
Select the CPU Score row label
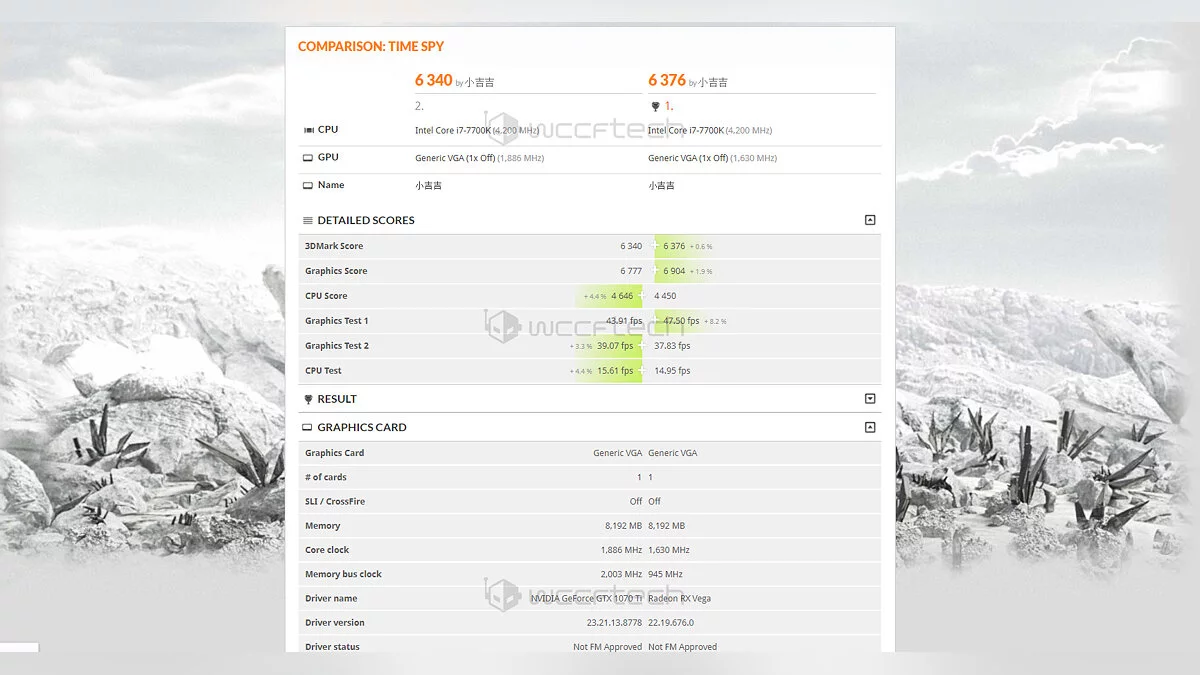[x=326, y=296]
